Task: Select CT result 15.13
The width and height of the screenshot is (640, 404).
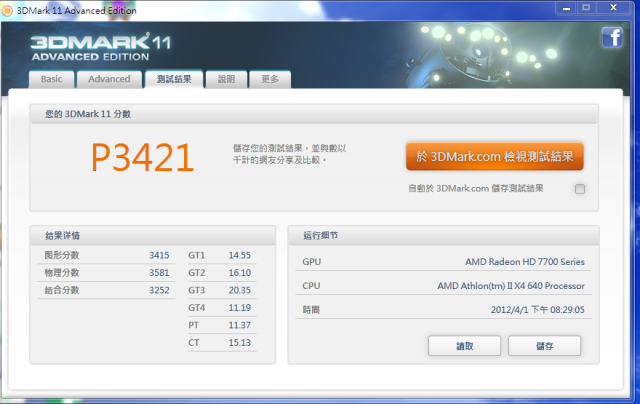Action: (x=240, y=343)
